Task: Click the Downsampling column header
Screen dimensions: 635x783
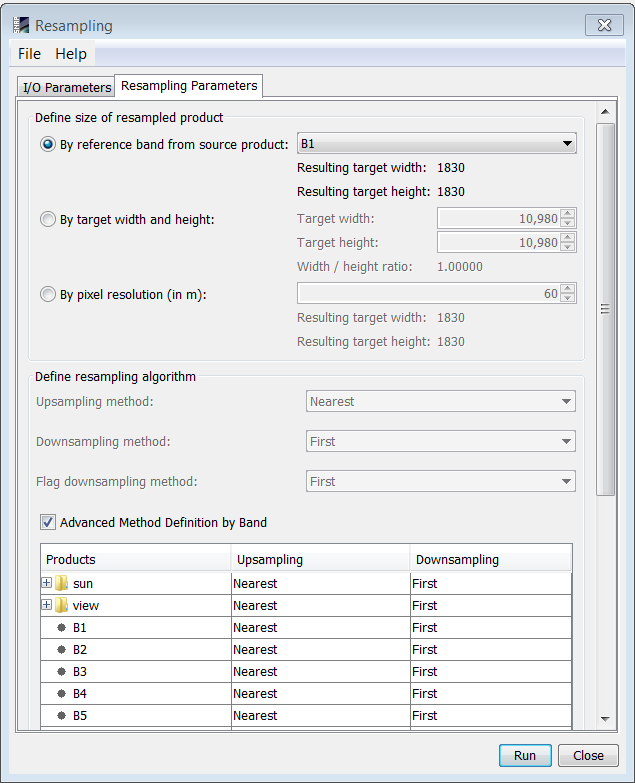Action: click(491, 559)
